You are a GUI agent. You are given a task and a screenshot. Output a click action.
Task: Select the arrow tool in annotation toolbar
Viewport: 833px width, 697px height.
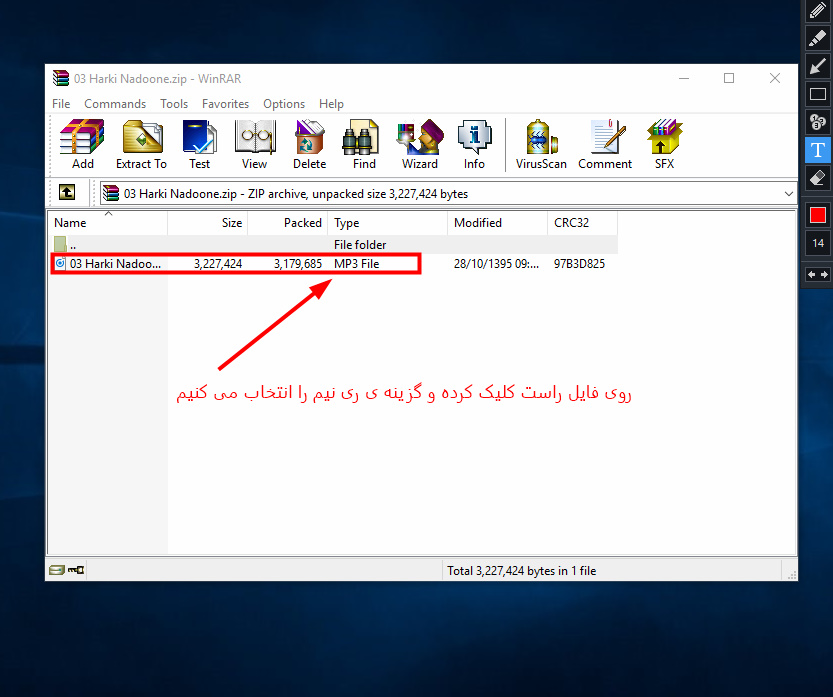point(818,66)
